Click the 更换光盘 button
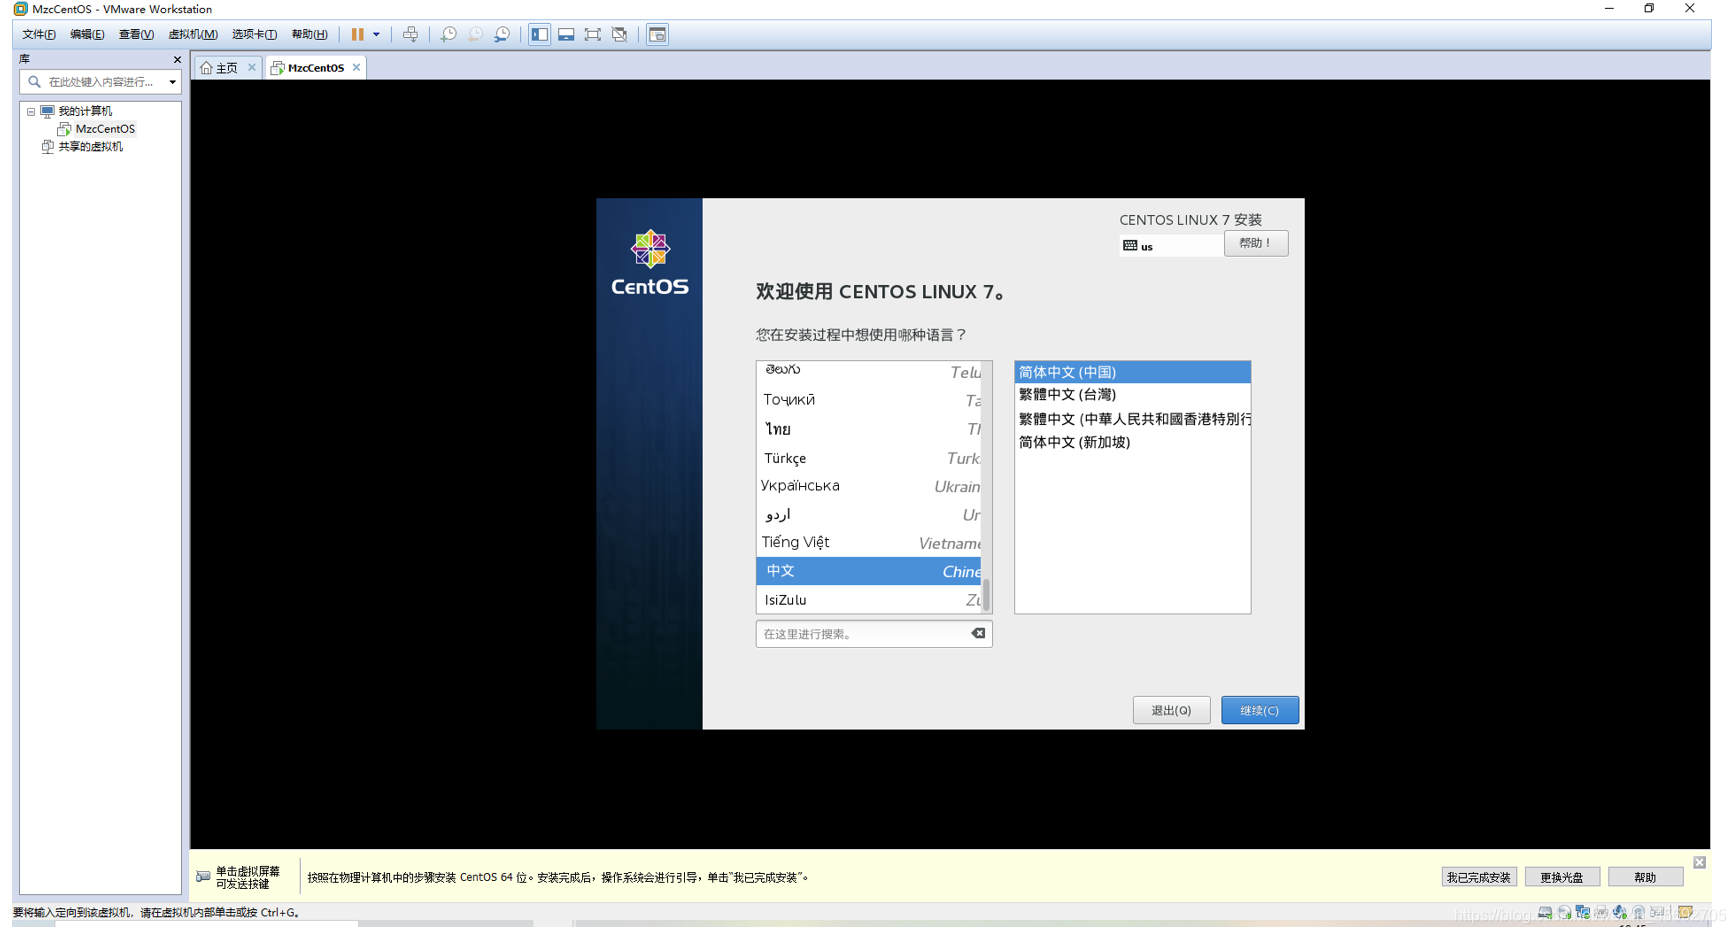 coord(1562,877)
